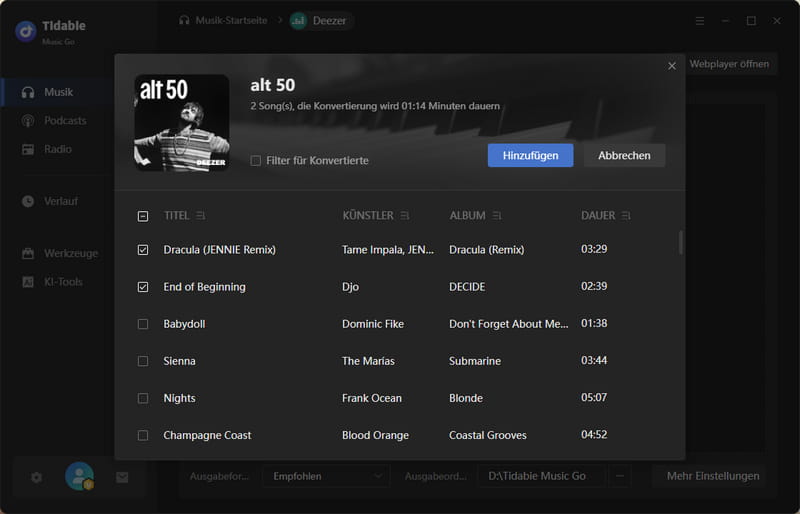Image resolution: width=800 pixels, height=514 pixels.
Task: Click the Deezer service icon in breadcrumb
Action: click(x=298, y=21)
